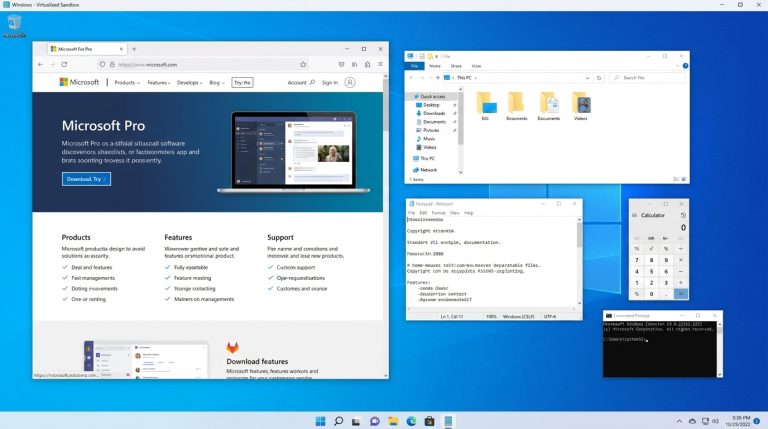This screenshot has height=429, width=768.
Task: Click the plus key in Calculator
Action: click(x=681, y=283)
